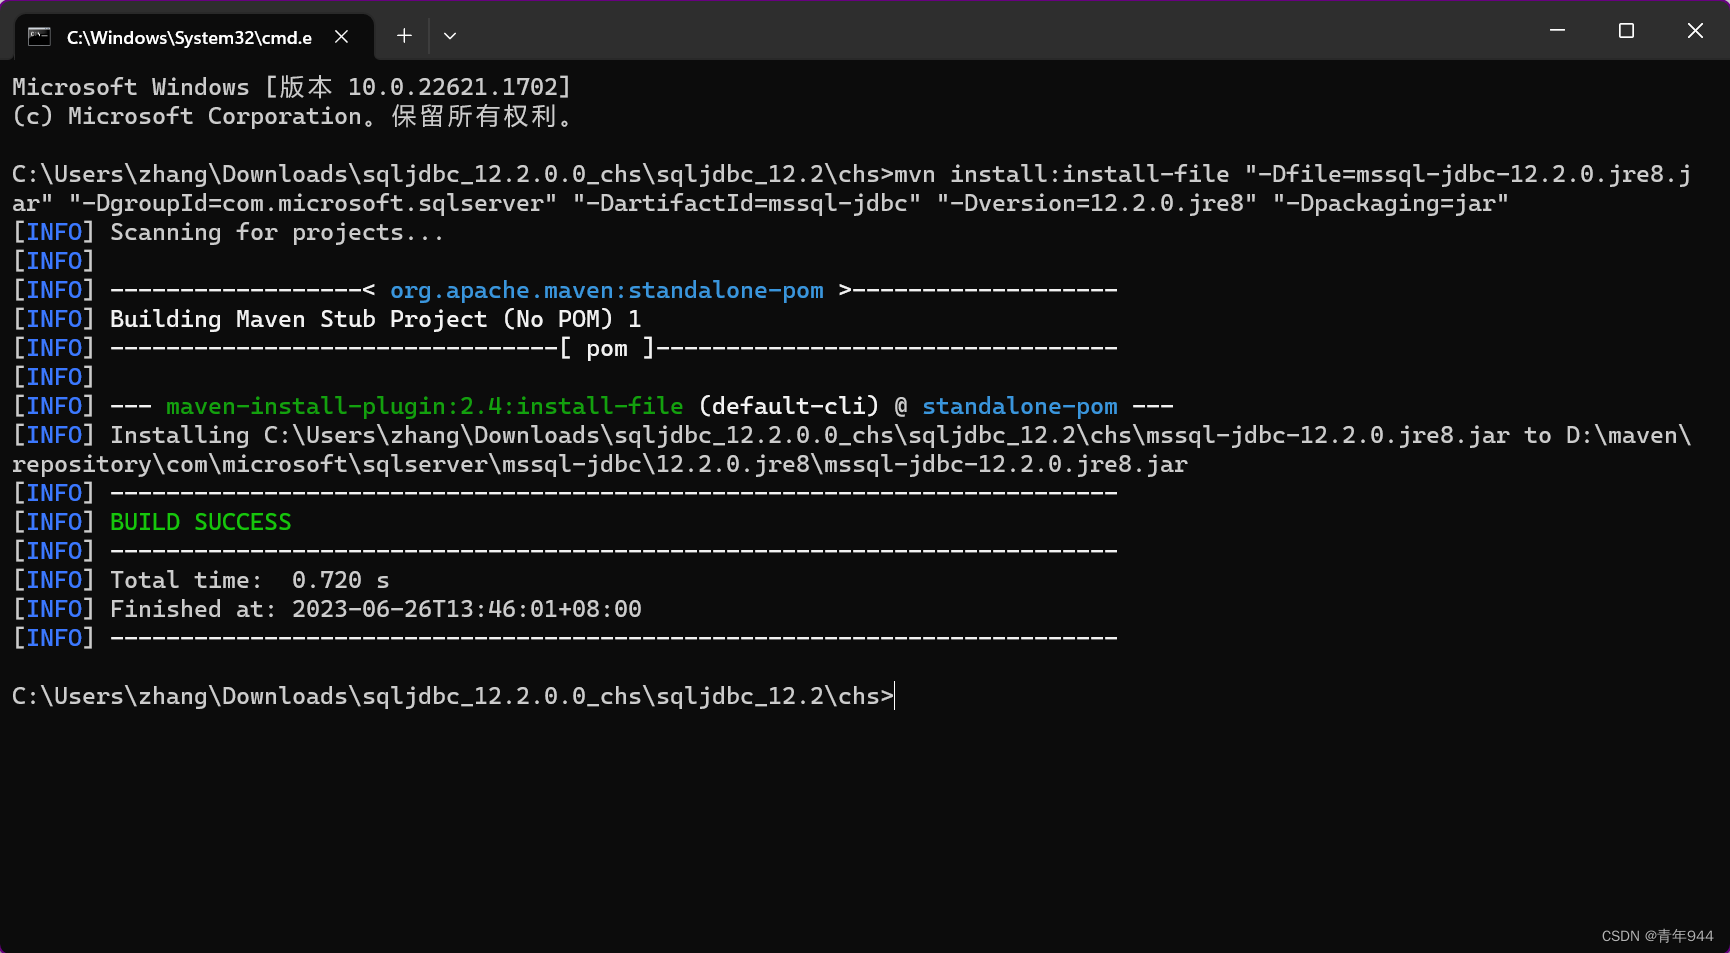Image resolution: width=1730 pixels, height=953 pixels.
Task: Click the green BUILD SUCCESS text
Action: coord(200,521)
